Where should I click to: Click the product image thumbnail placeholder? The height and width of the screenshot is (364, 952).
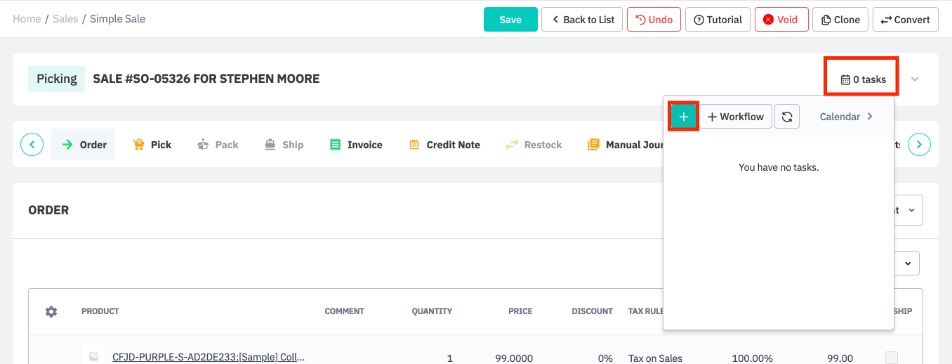[94, 357]
